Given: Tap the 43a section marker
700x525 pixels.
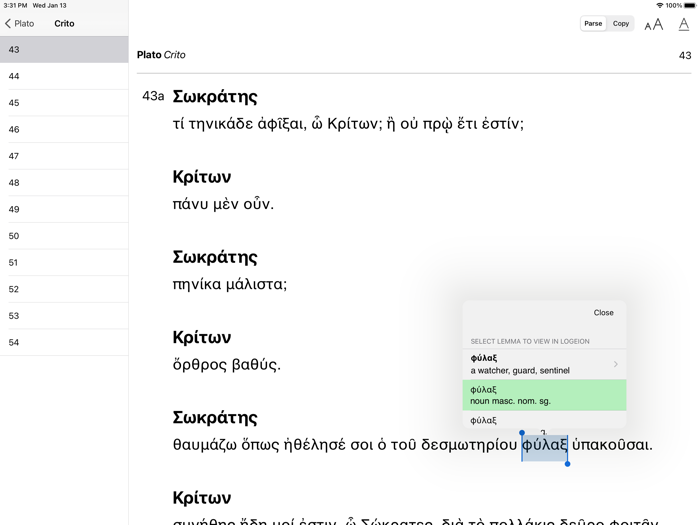Looking at the screenshot, I should [153, 96].
